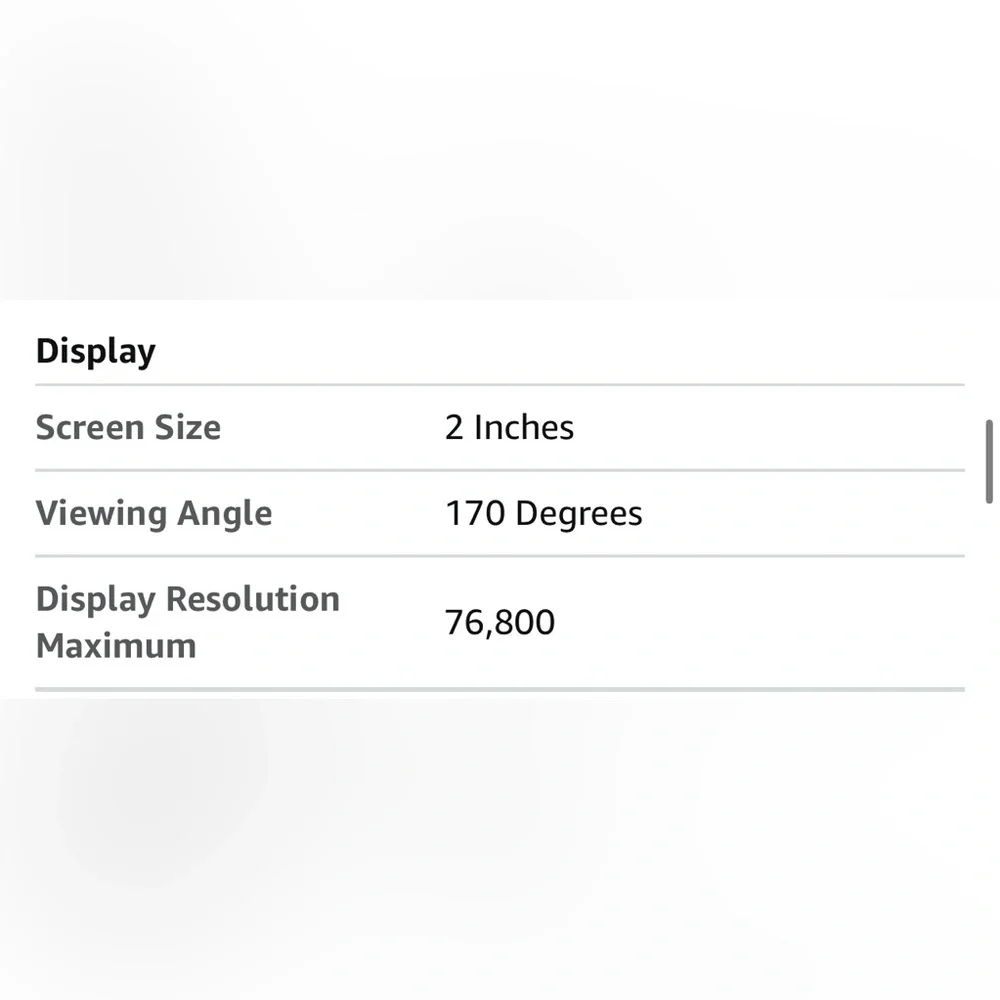1000x1000 pixels.
Task: Select the Viewing Angle label
Action: (x=154, y=514)
